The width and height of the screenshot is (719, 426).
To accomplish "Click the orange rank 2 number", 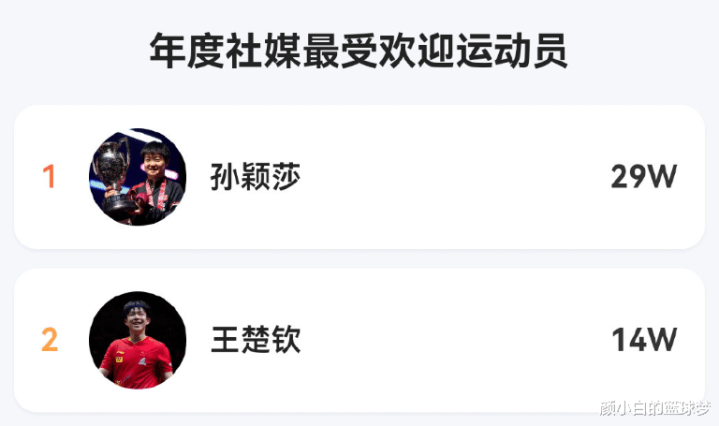I will click(x=50, y=340).
